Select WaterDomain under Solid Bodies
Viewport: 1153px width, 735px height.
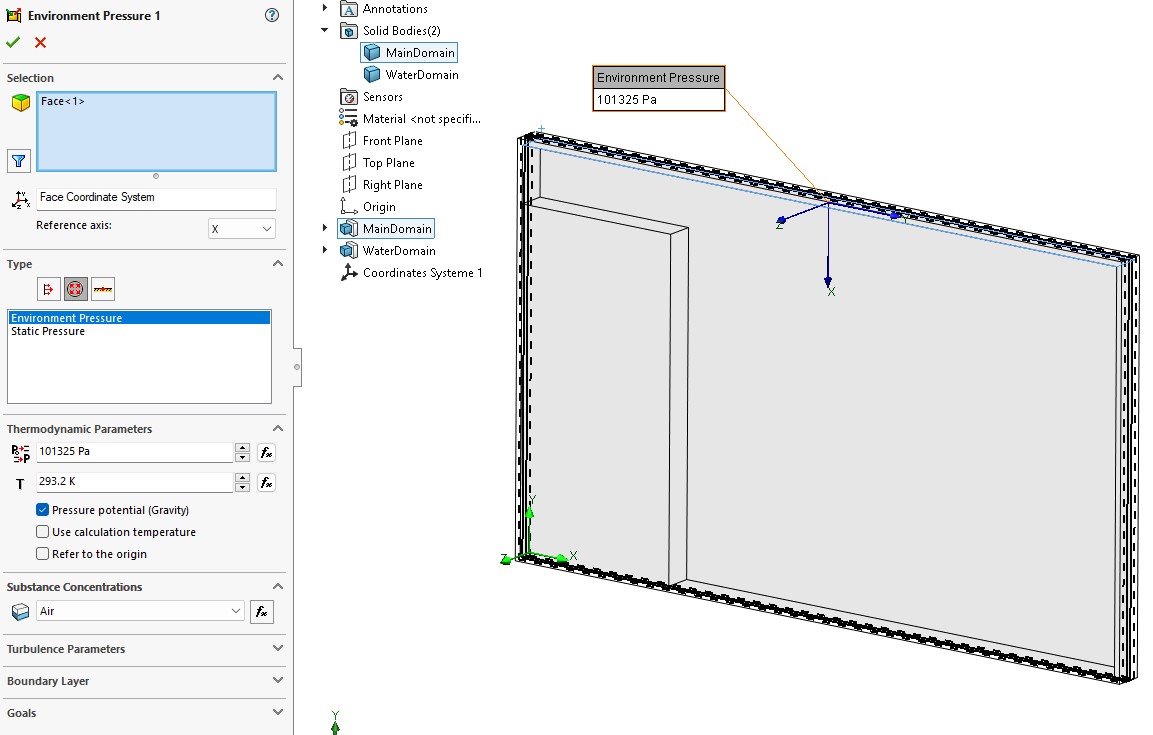[x=421, y=75]
